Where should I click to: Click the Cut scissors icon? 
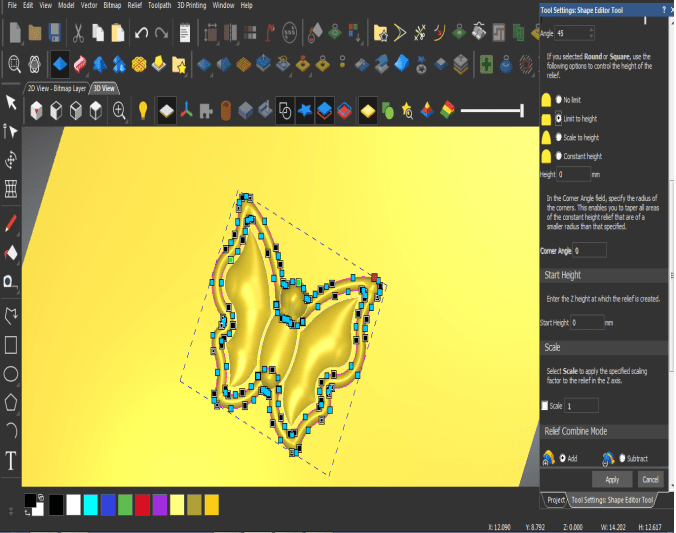[76, 34]
